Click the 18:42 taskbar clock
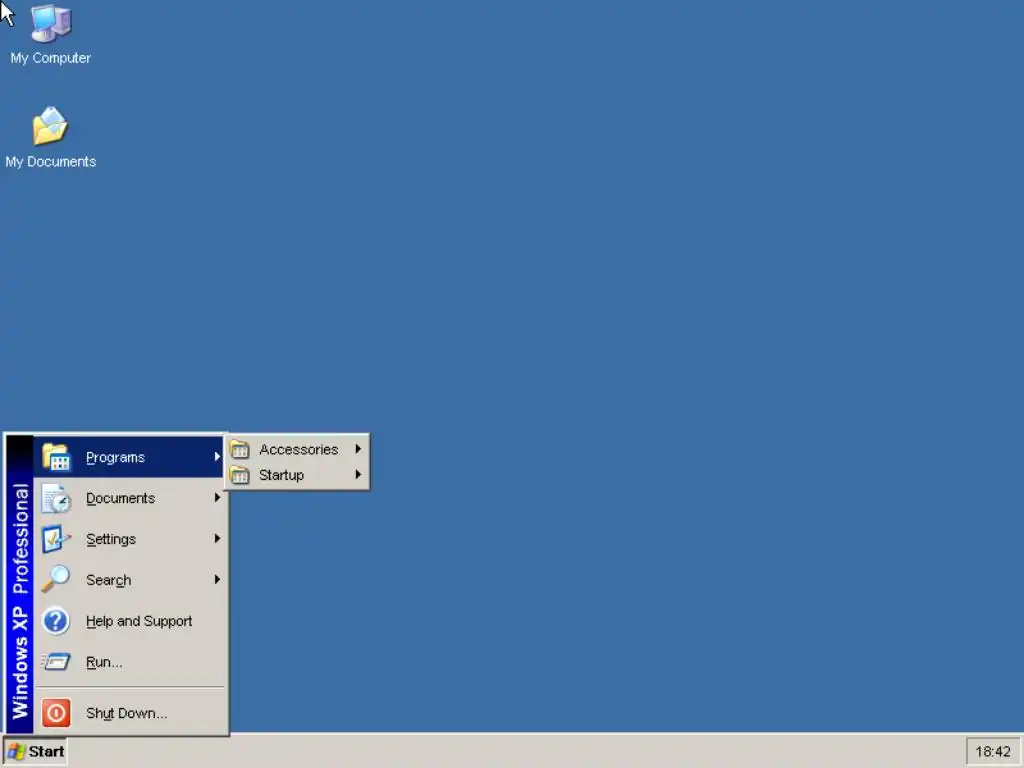 click(993, 752)
